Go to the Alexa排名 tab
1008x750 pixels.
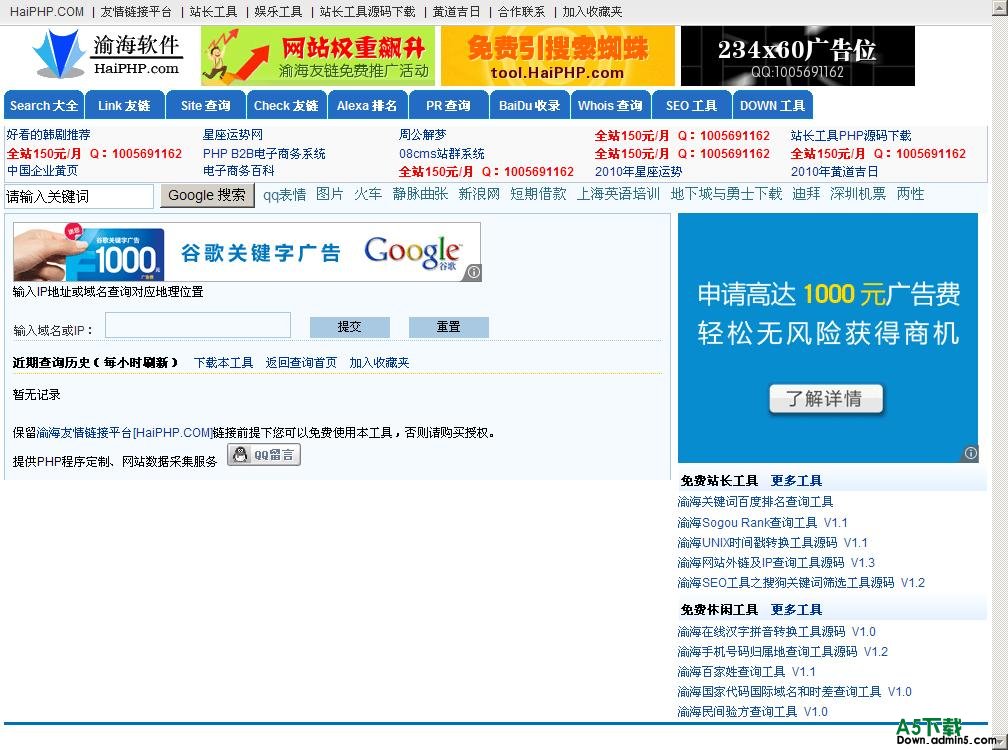tap(367, 105)
